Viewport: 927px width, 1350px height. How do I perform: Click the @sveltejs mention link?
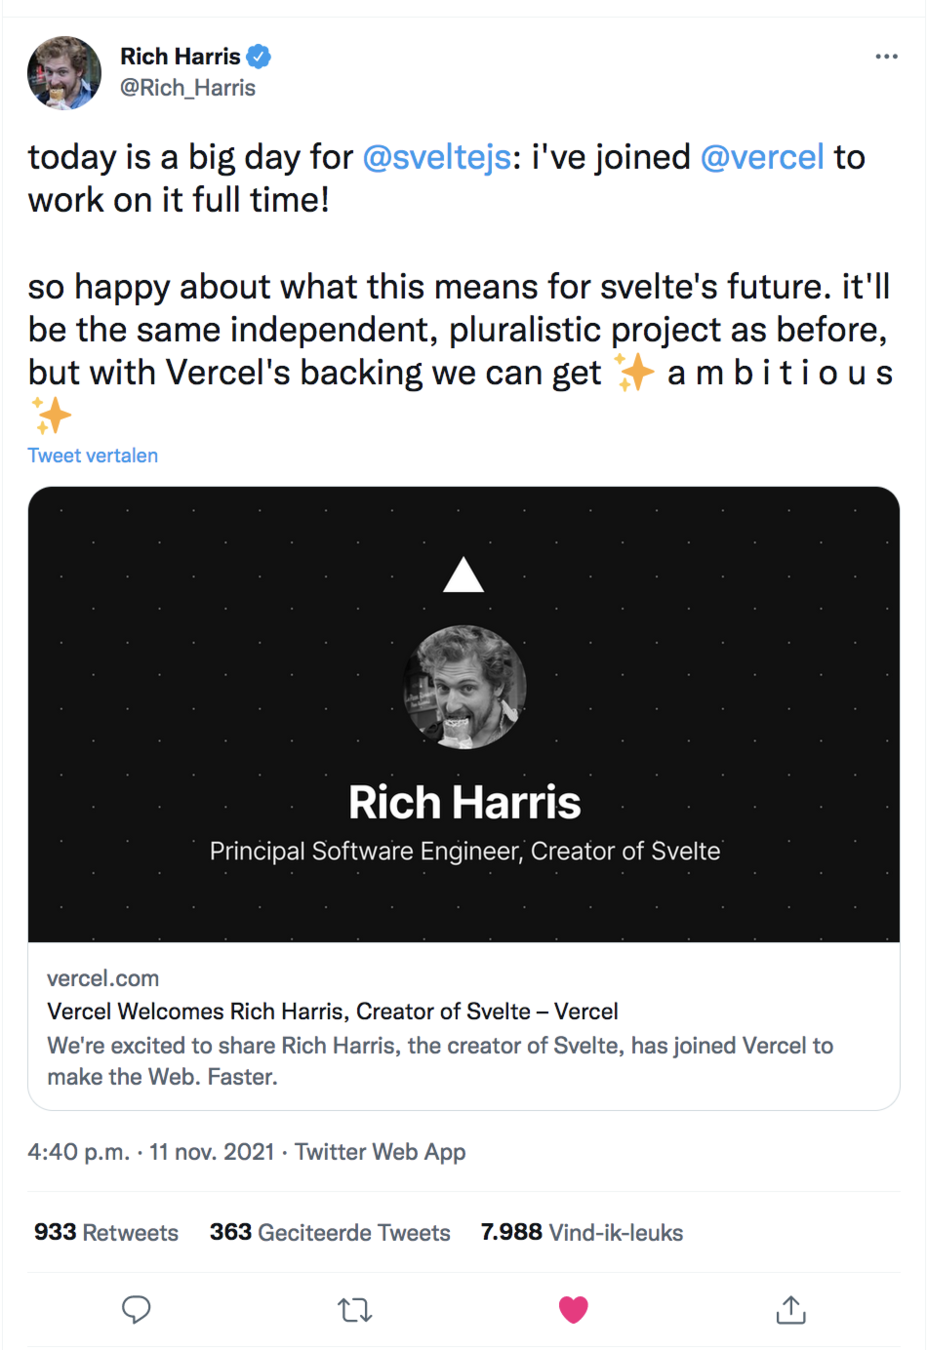coord(436,157)
